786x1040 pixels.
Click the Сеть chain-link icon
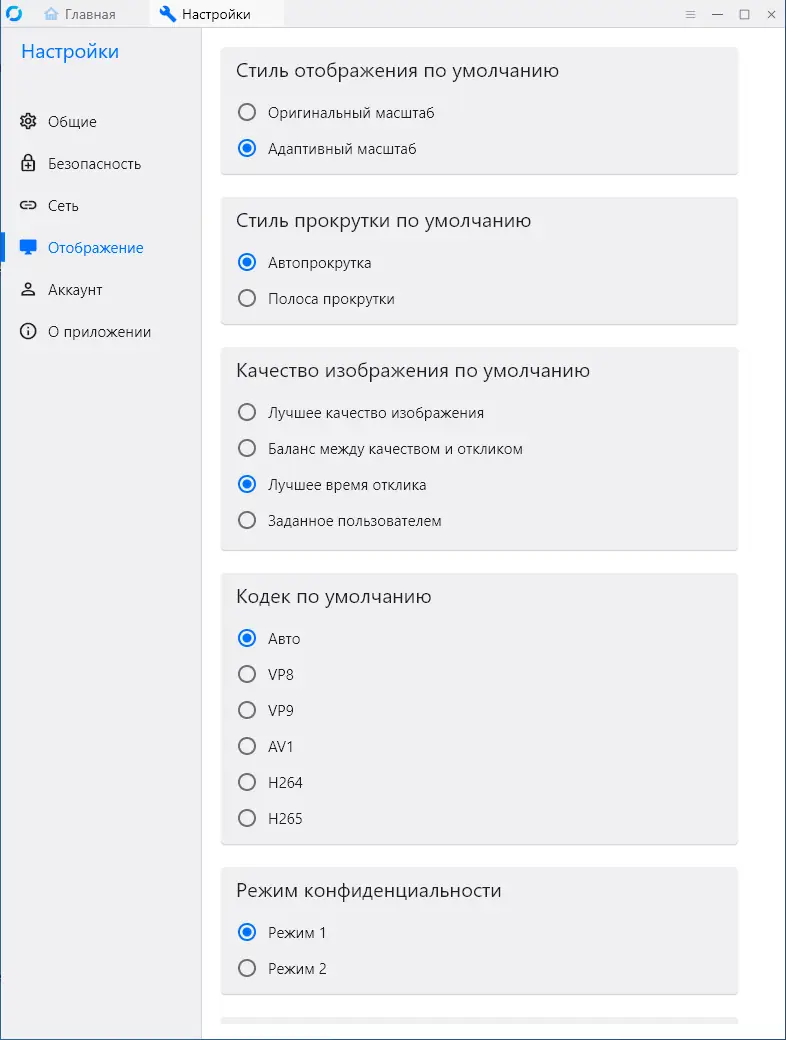(28, 205)
